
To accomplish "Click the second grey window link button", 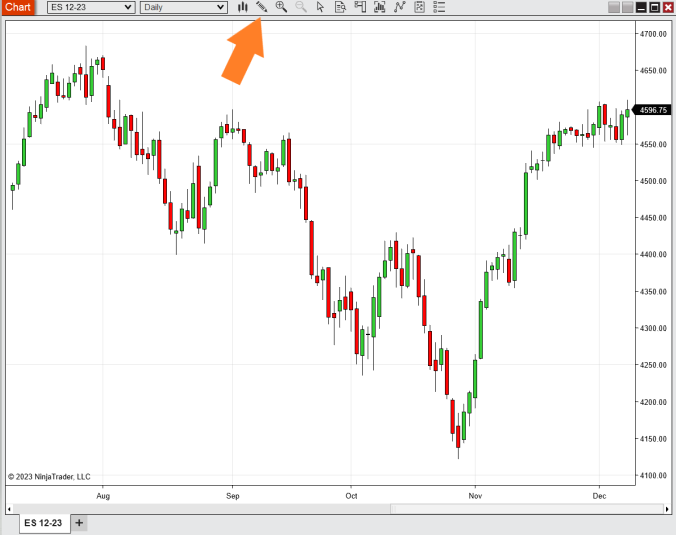I will coord(628,7).
